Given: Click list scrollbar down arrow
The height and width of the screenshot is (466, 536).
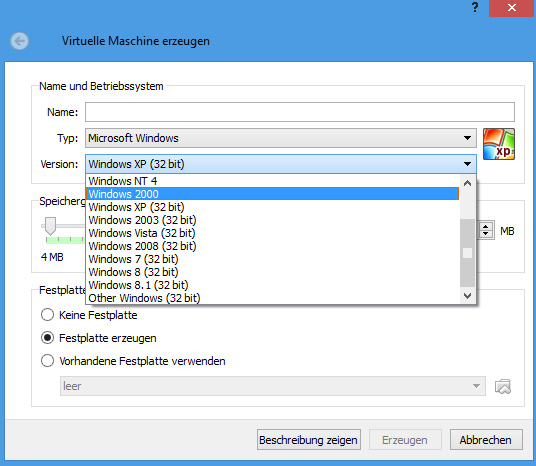Looking at the screenshot, I should tap(467, 295).
